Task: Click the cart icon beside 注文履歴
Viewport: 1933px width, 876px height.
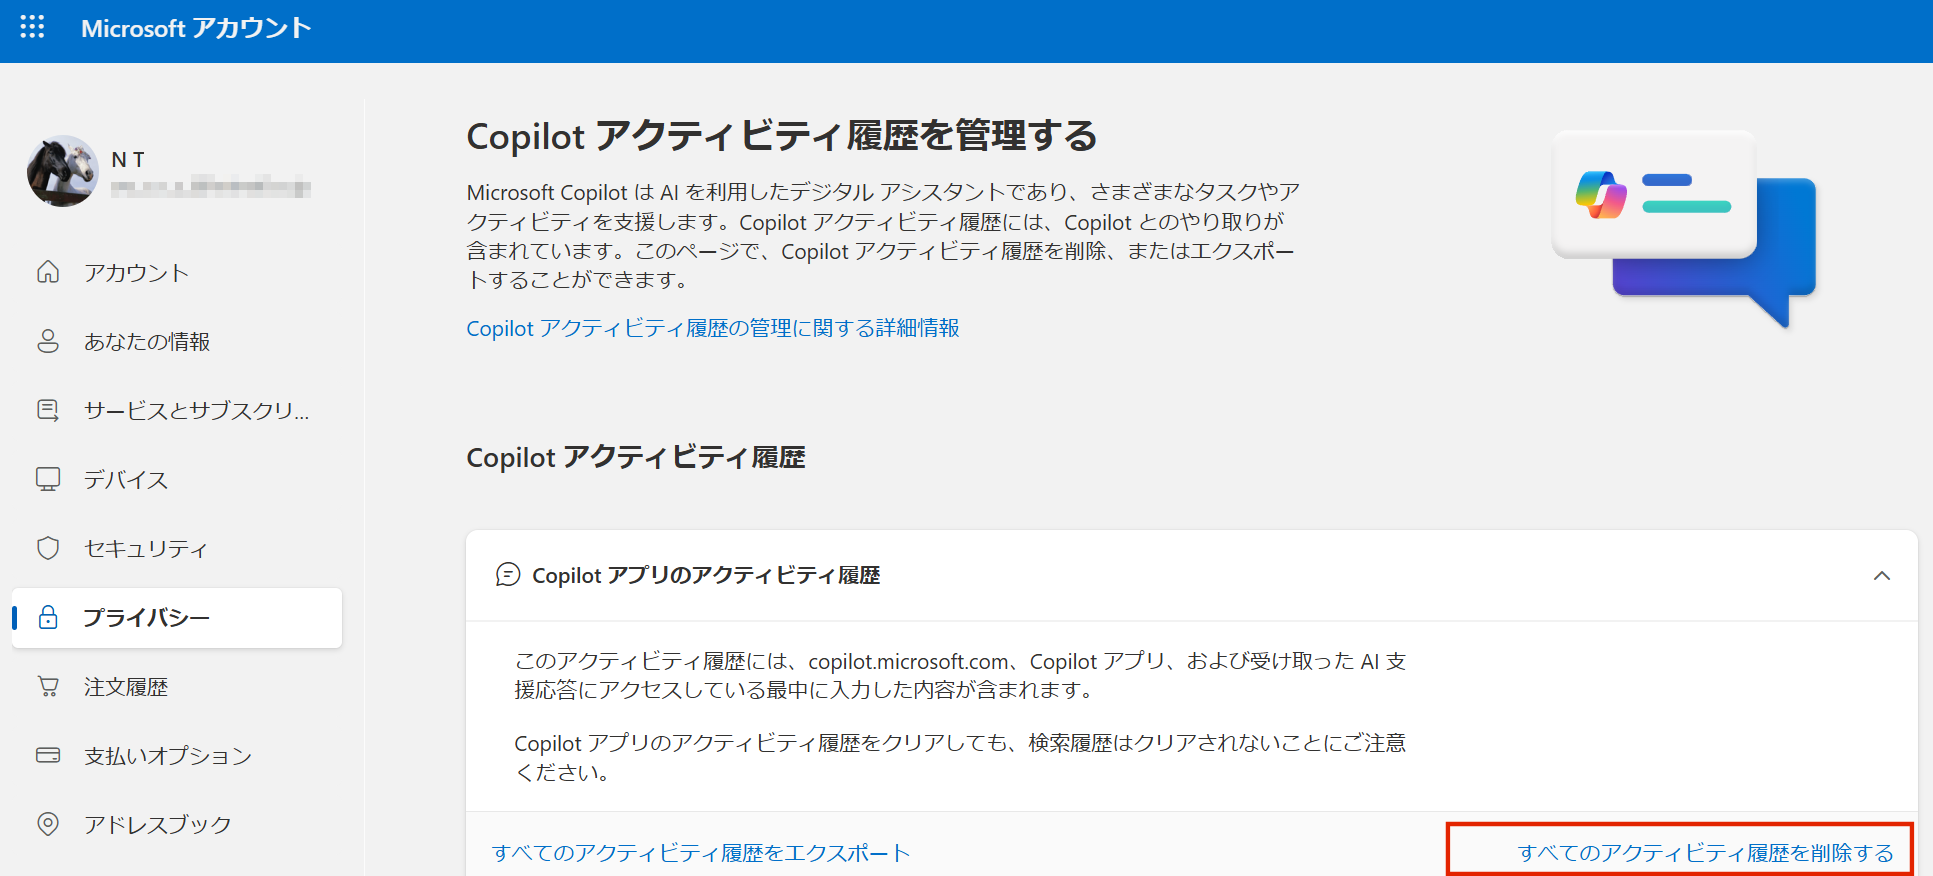Action: tap(48, 686)
